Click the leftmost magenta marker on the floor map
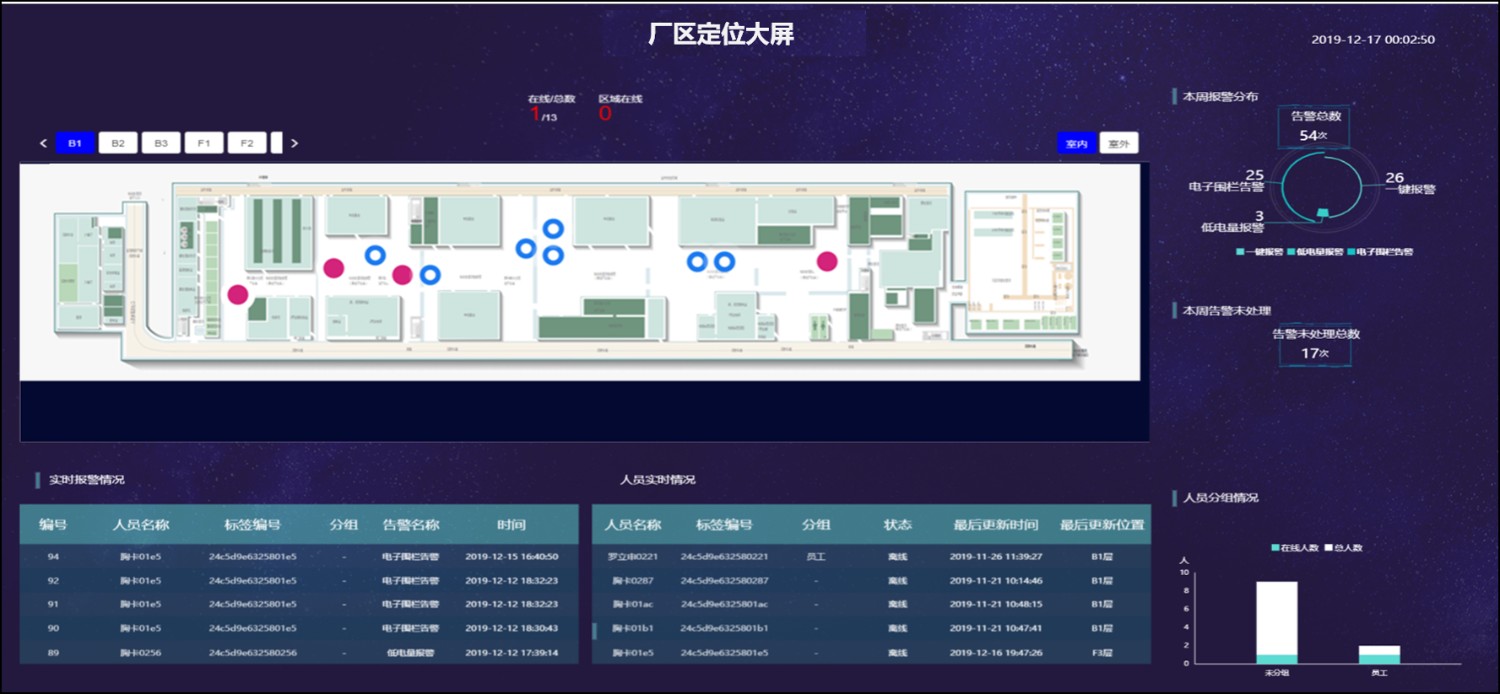Viewport: 1500px width, 694px height. (237, 294)
